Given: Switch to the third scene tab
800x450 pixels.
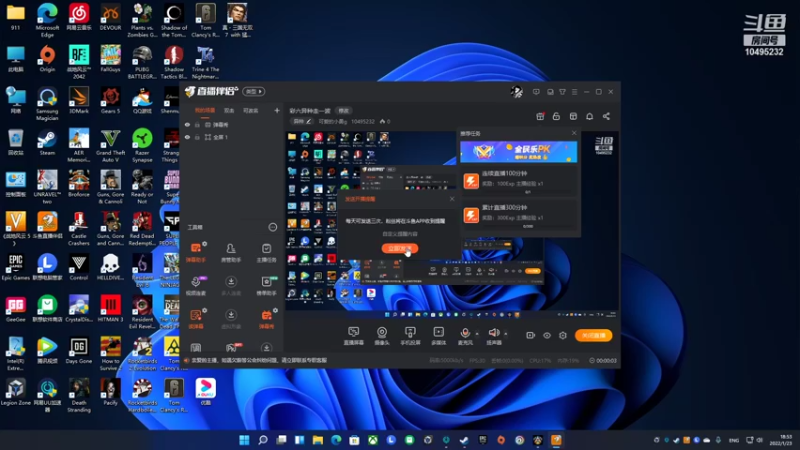Looking at the screenshot, I should click(x=251, y=110).
